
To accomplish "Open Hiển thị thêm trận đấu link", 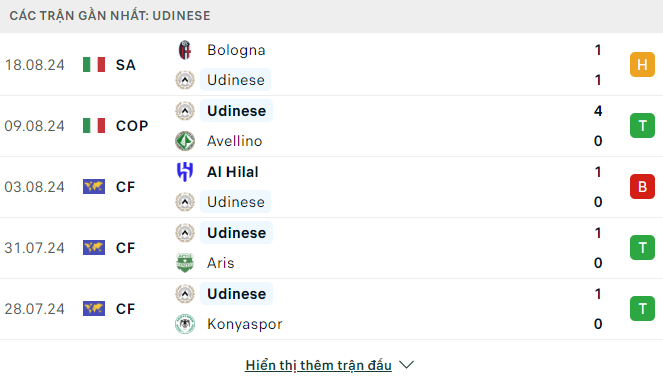I will [x=318, y=365].
